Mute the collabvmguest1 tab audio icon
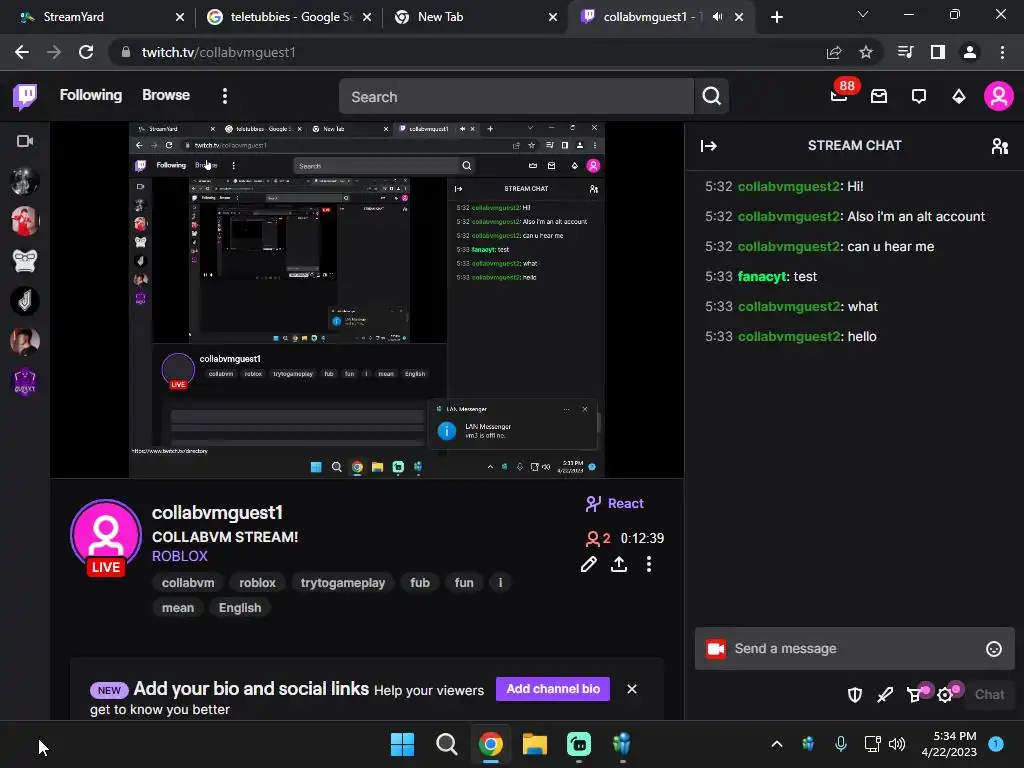Image resolution: width=1024 pixels, height=768 pixels. tap(717, 17)
